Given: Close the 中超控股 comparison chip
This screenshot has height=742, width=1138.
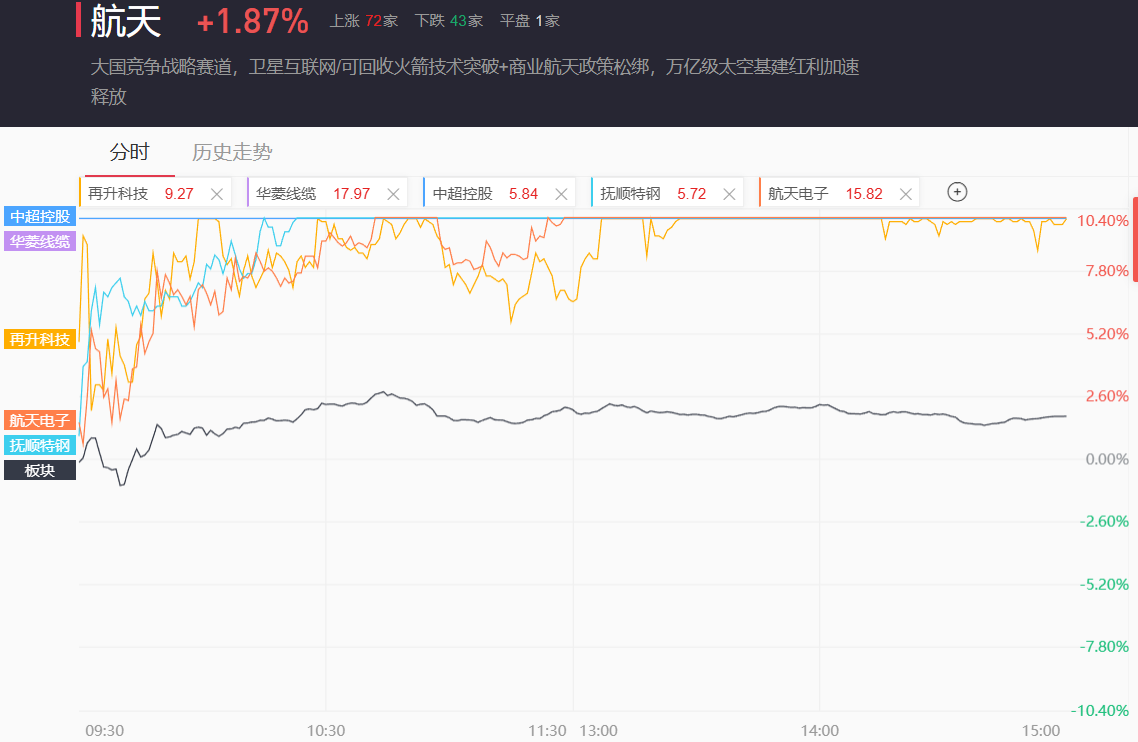Looking at the screenshot, I should point(561,194).
